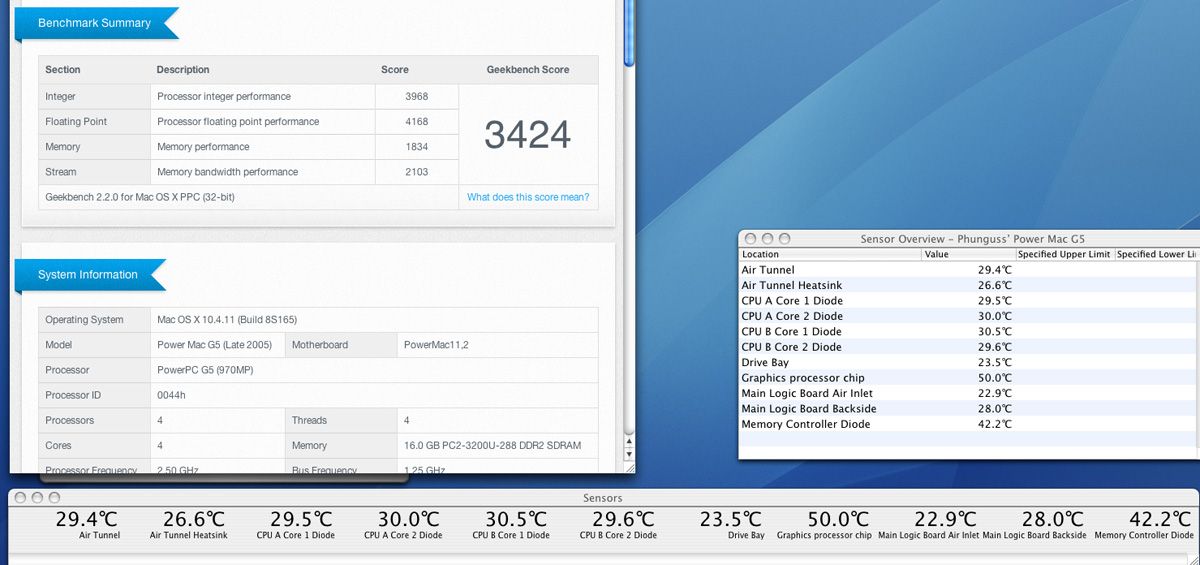1200x565 pixels.
Task: Click 'Geekbench 2.2.0 for Mac OS X PPC (32-bit)' text
Action: pos(140,197)
